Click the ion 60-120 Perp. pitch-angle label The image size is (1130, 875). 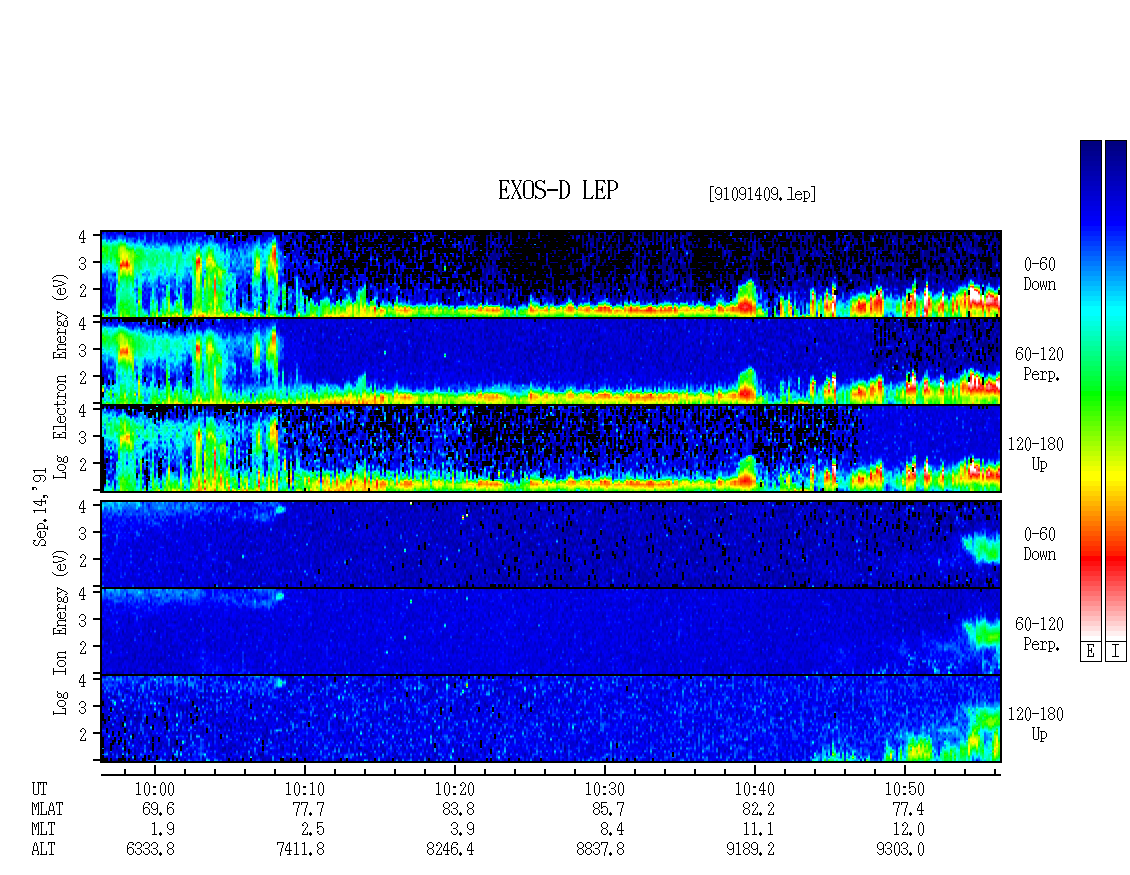click(1039, 634)
